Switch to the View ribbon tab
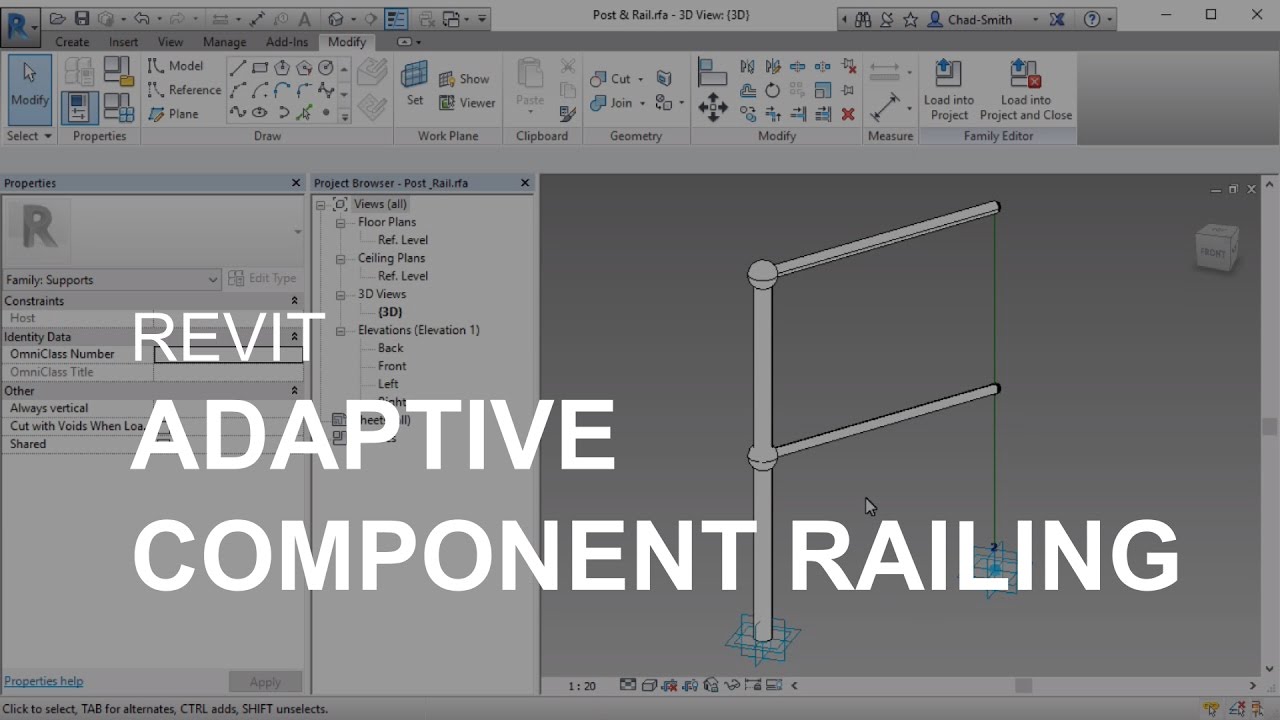Screen dimensions: 1280x720 170,42
